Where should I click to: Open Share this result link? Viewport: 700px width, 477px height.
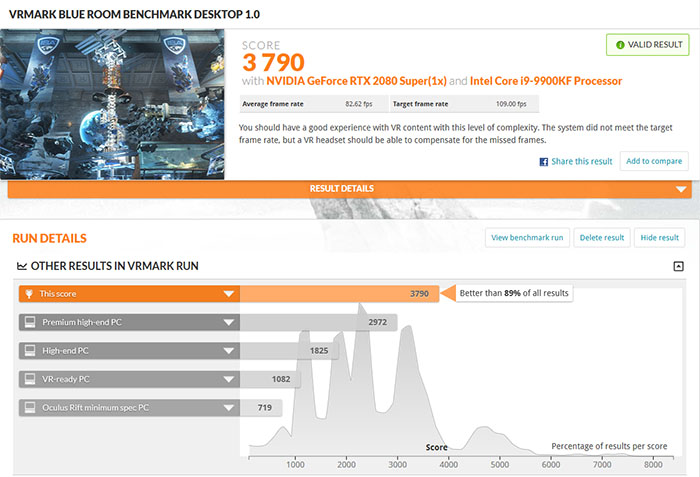[581, 161]
